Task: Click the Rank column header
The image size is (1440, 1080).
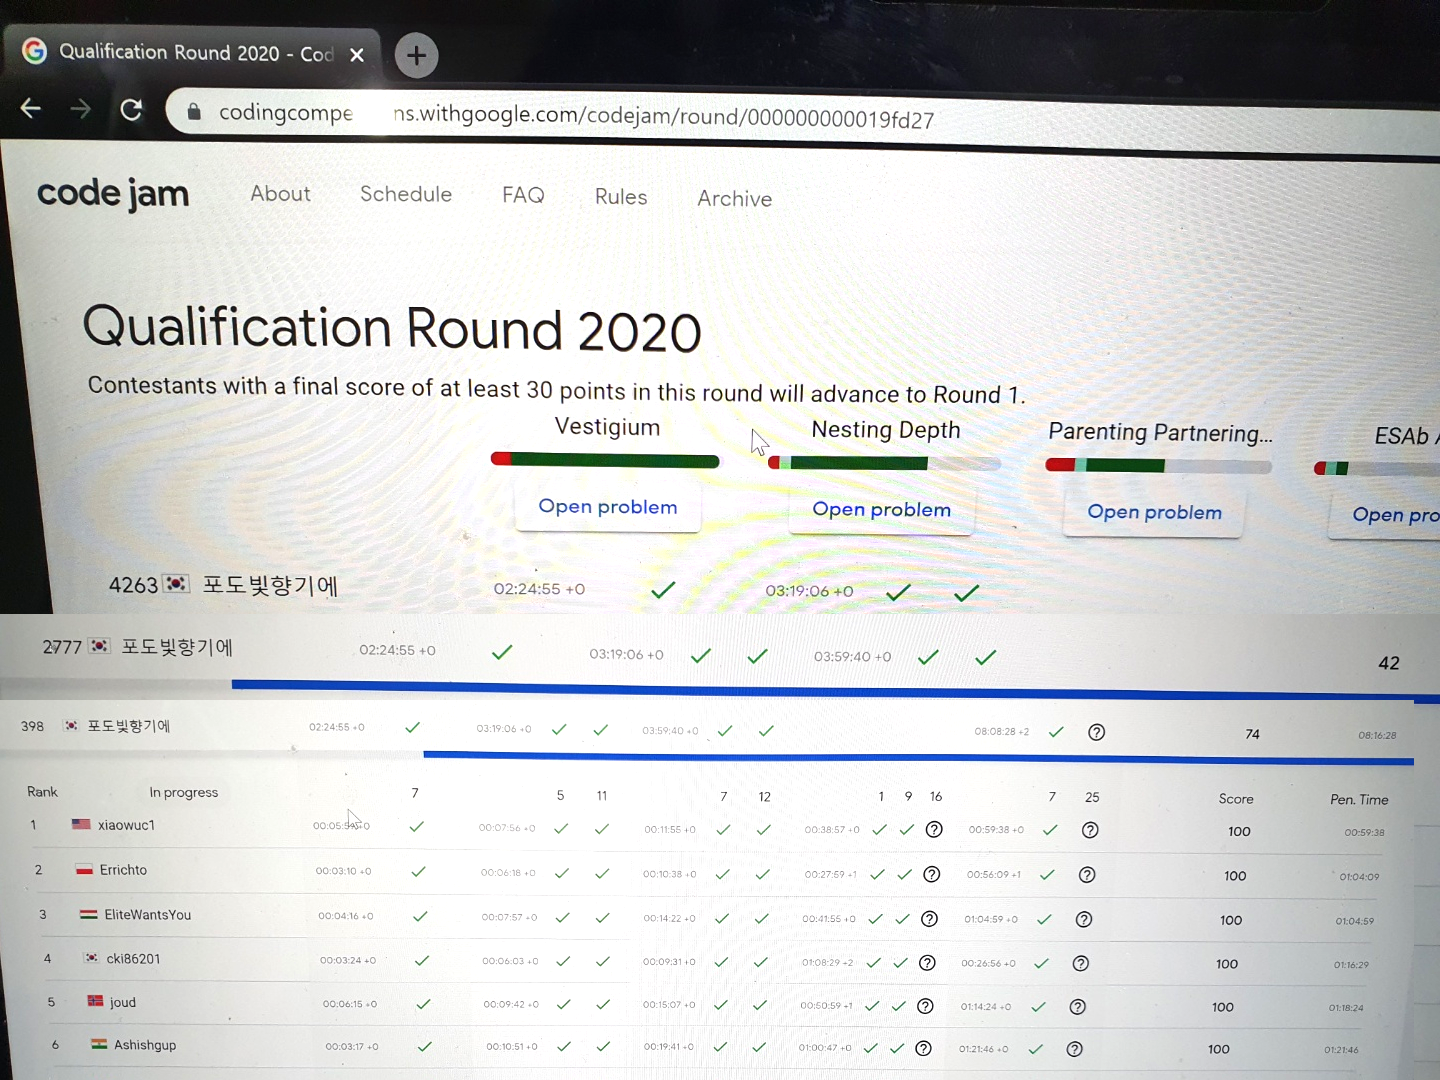Action: click(x=42, y=791)
